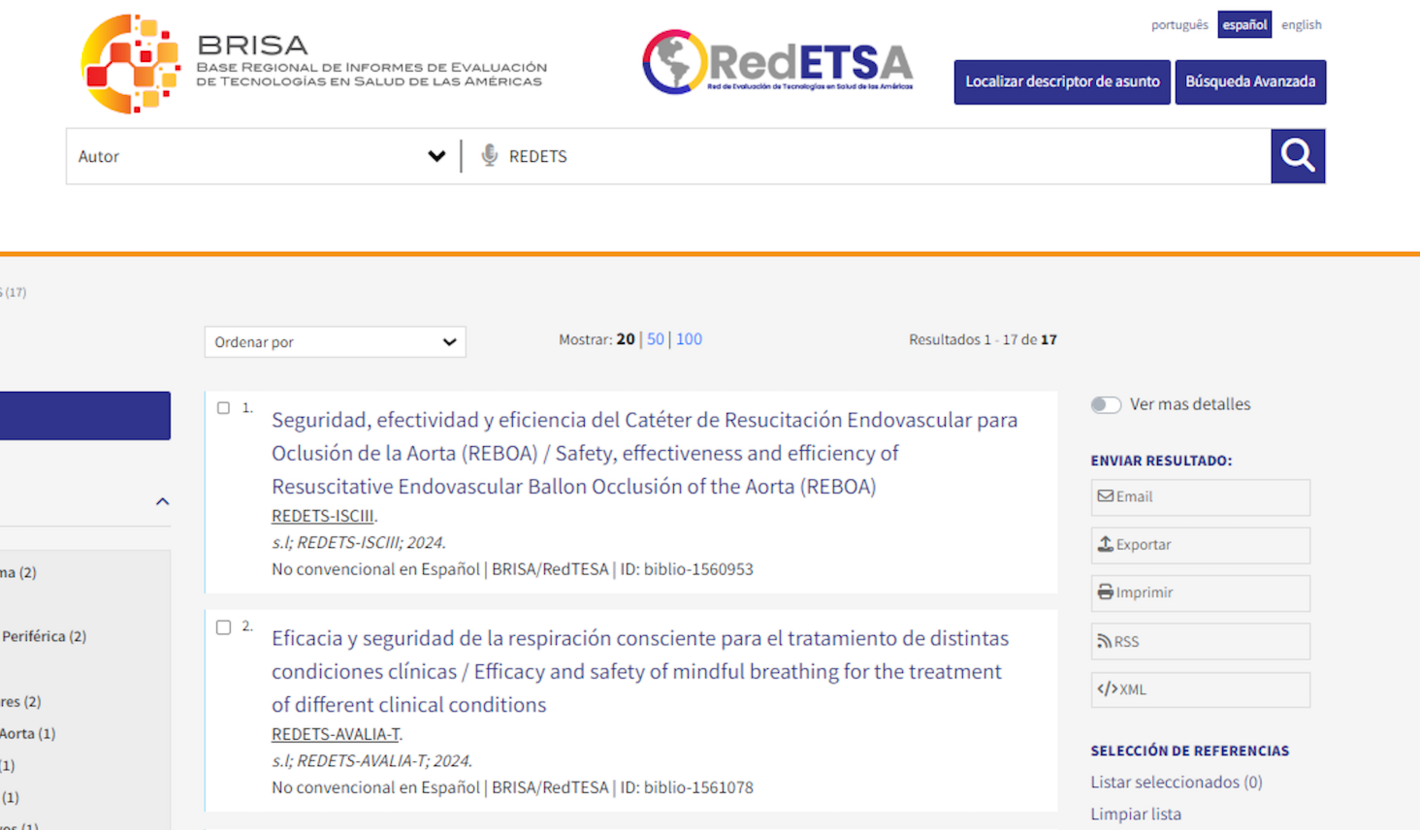
Task: Open the Ordenar por dropdown
Action: [x=334, y=341]
